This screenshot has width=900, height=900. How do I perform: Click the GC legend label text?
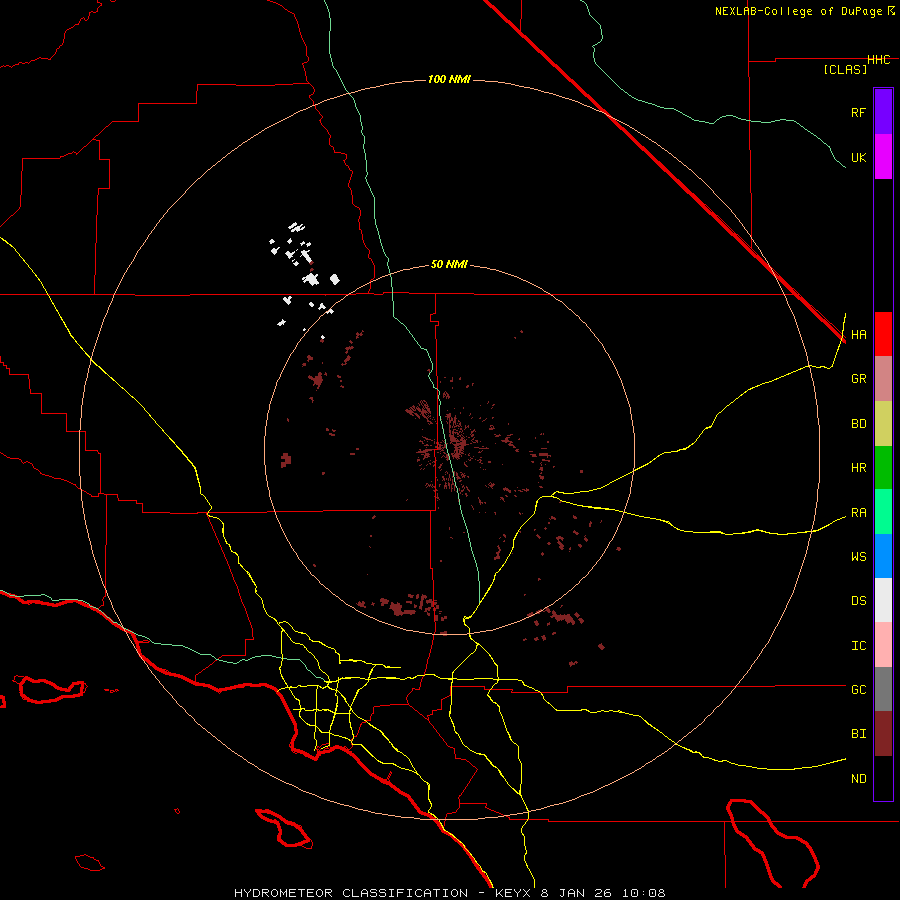tap(858, 689)
